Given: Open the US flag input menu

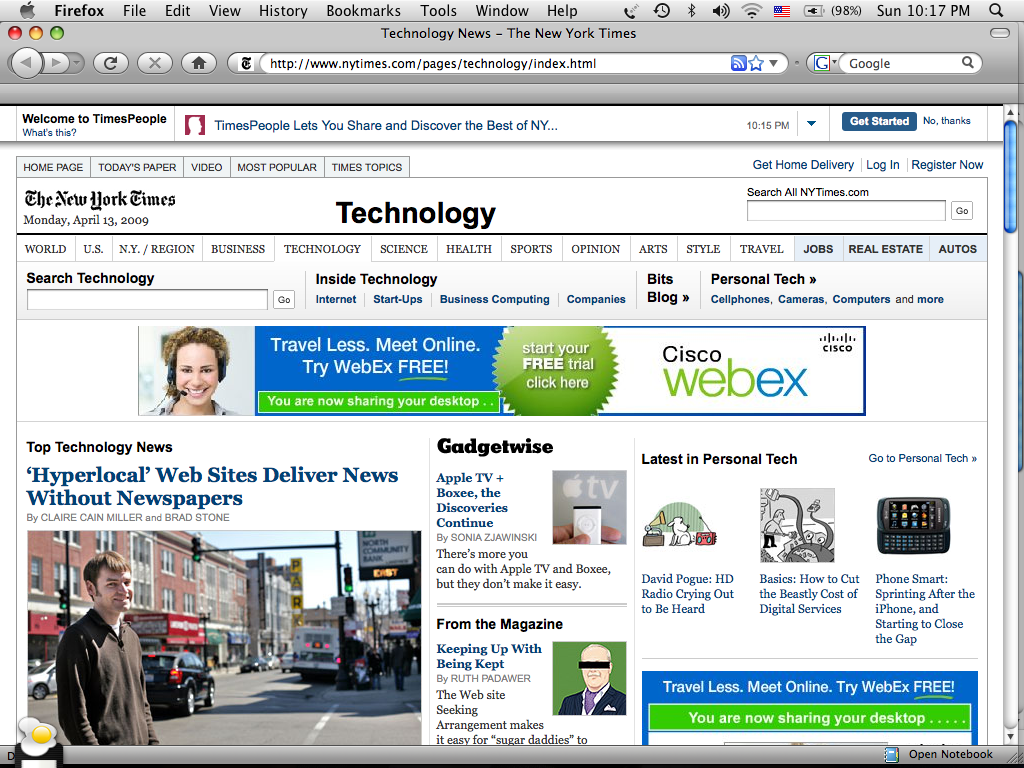Looking at the screenshot, I should [782, 10].
